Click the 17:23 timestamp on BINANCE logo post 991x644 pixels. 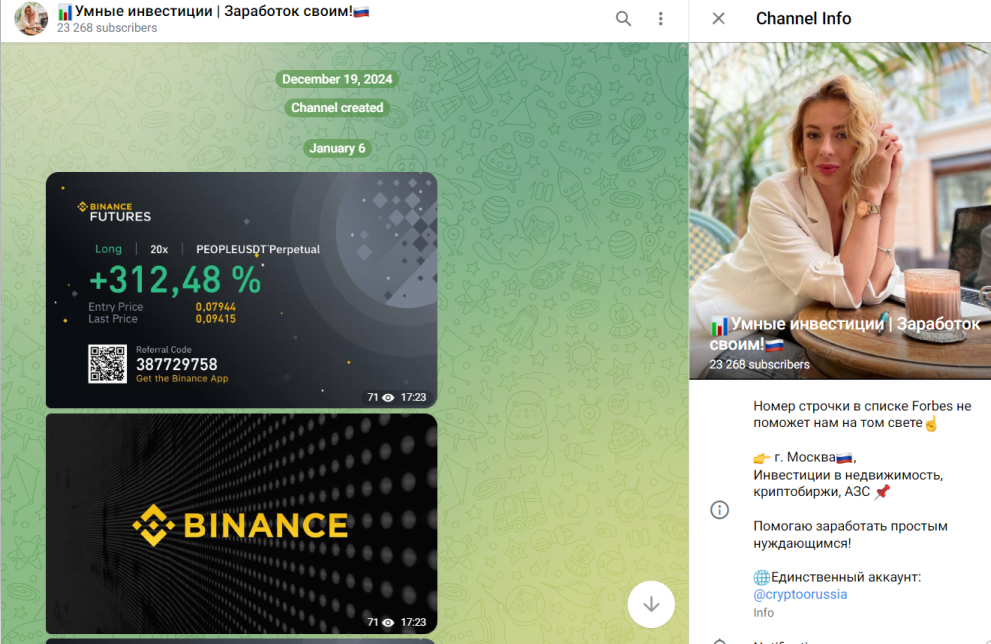click(x=413, y=623)
